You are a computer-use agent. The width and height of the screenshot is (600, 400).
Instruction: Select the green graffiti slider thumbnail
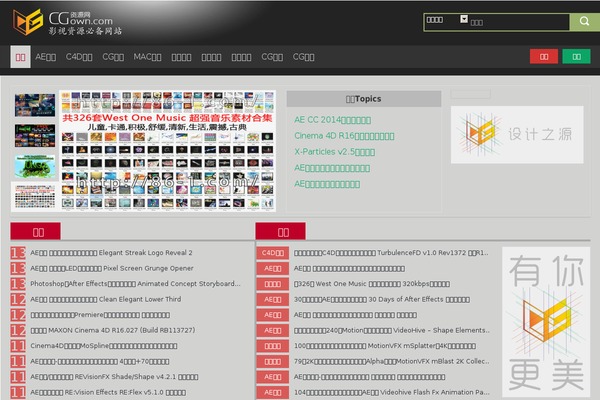click(x=35, y=167)
